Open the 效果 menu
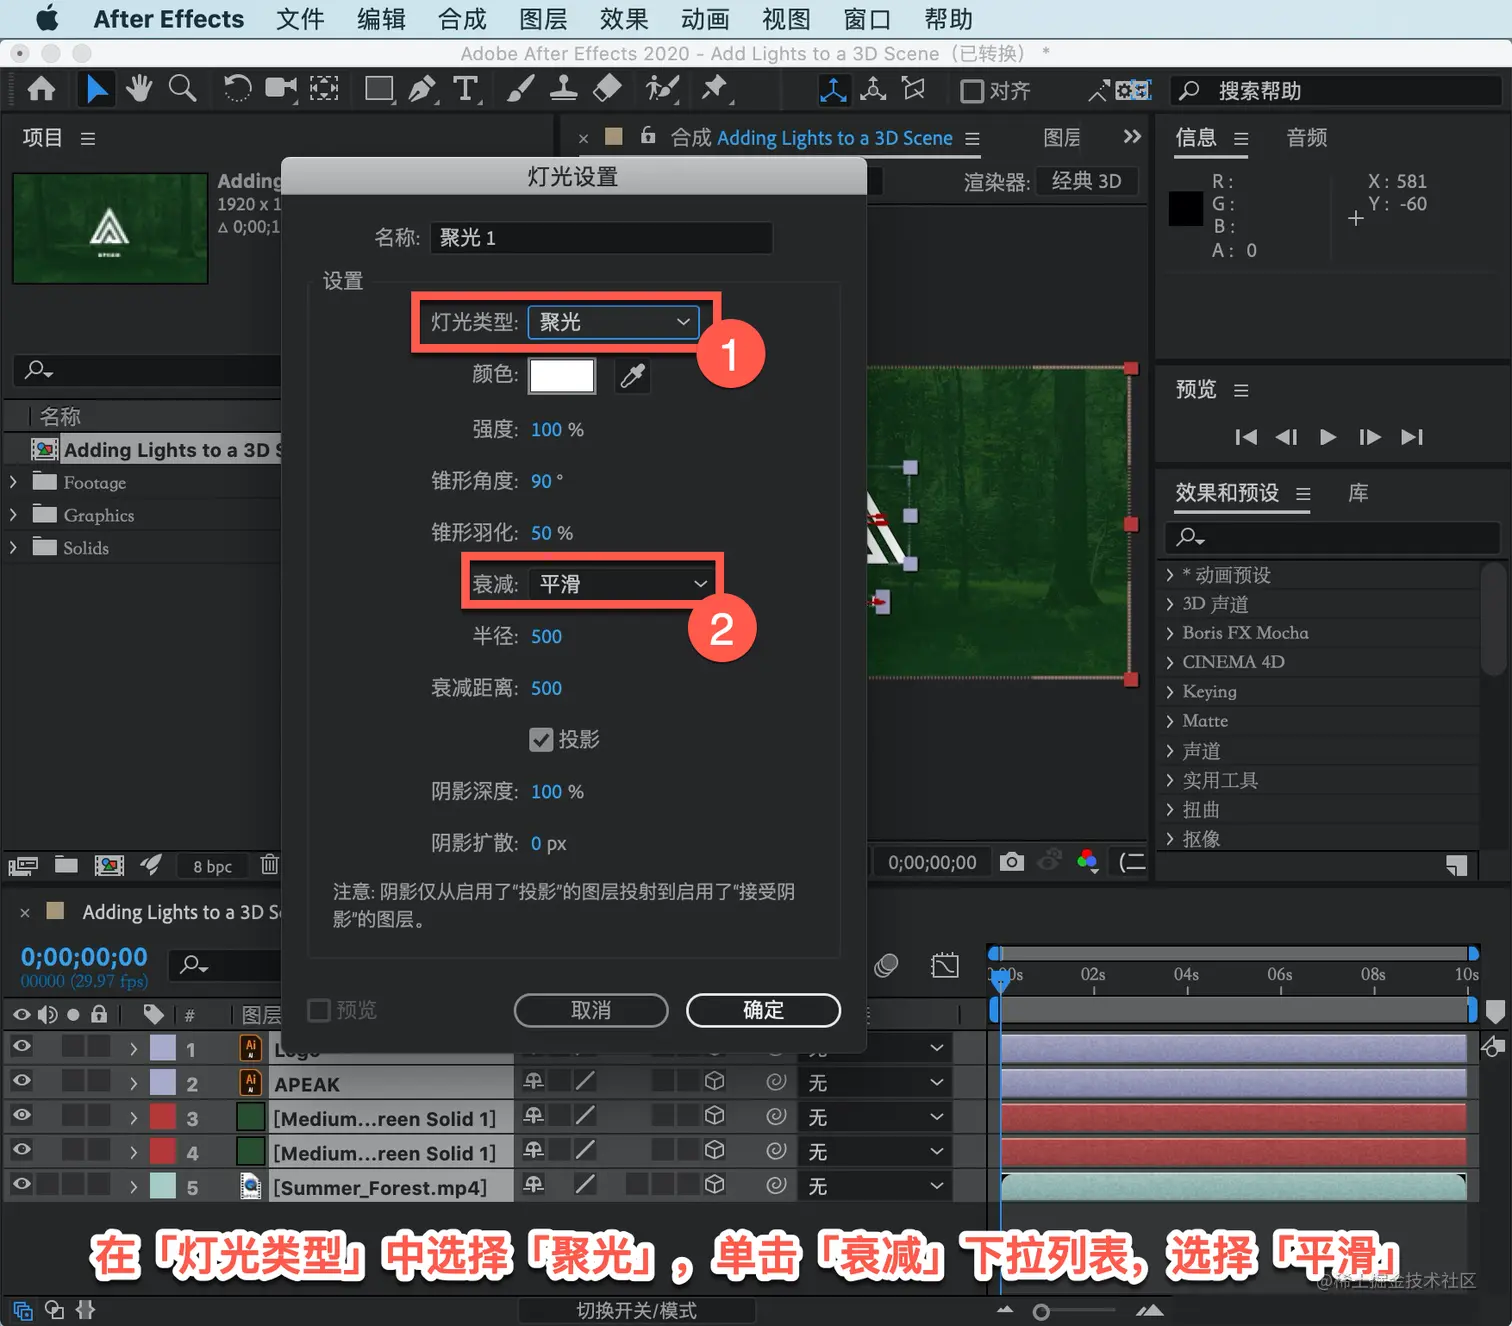This screenshot has width=1512, height=1326. tap(624, 19)
